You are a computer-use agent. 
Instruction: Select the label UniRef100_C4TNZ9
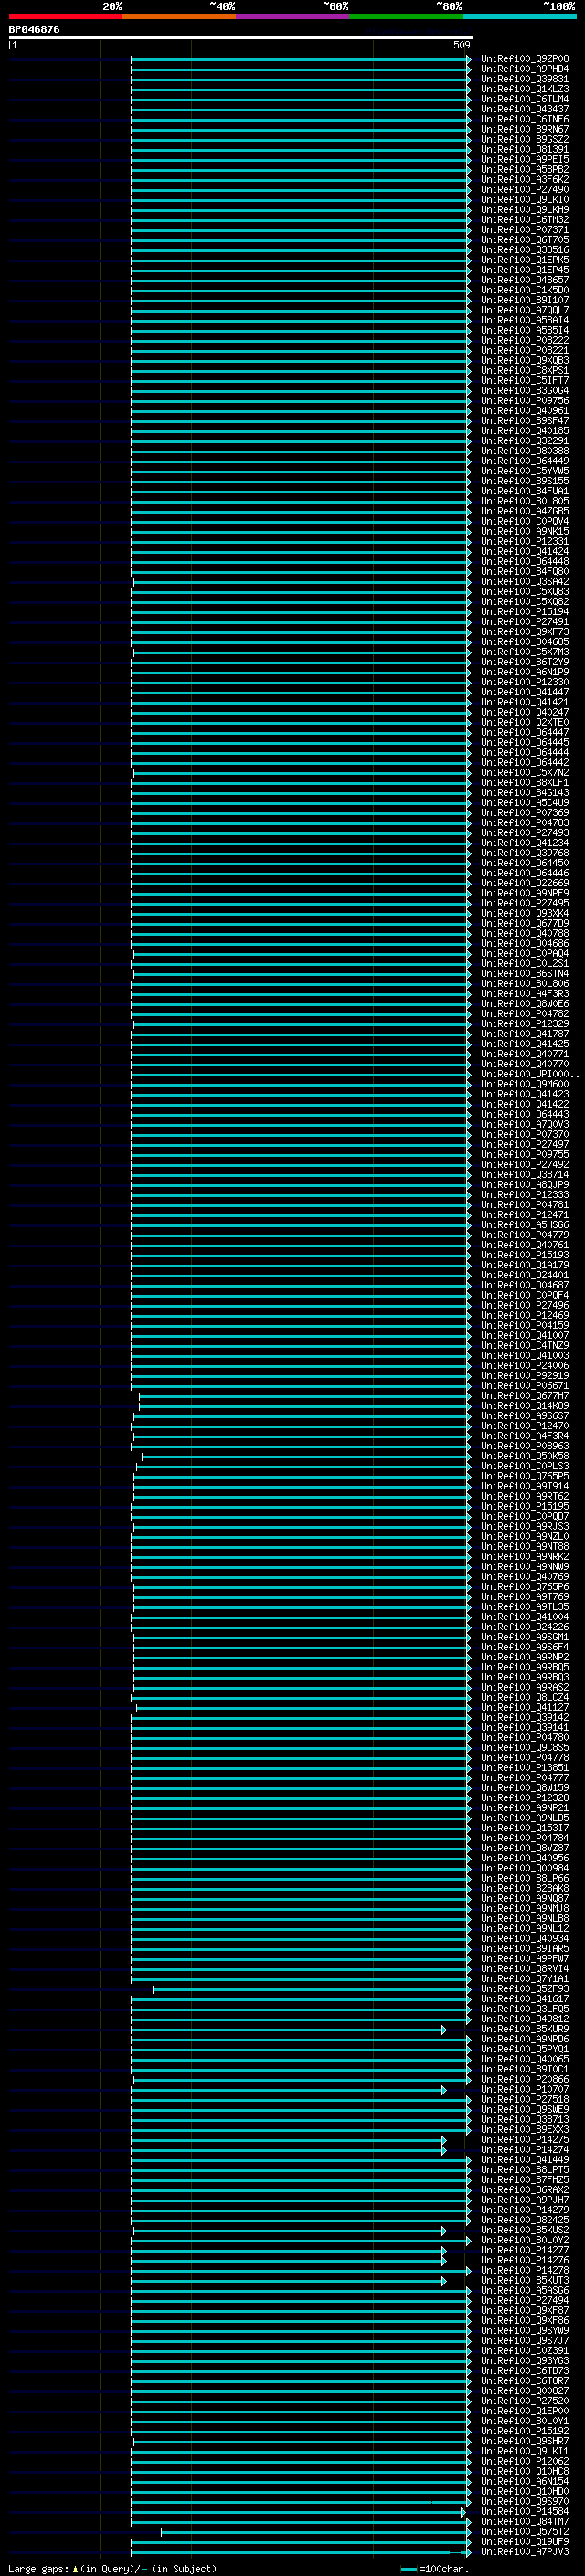(525, 1345)
